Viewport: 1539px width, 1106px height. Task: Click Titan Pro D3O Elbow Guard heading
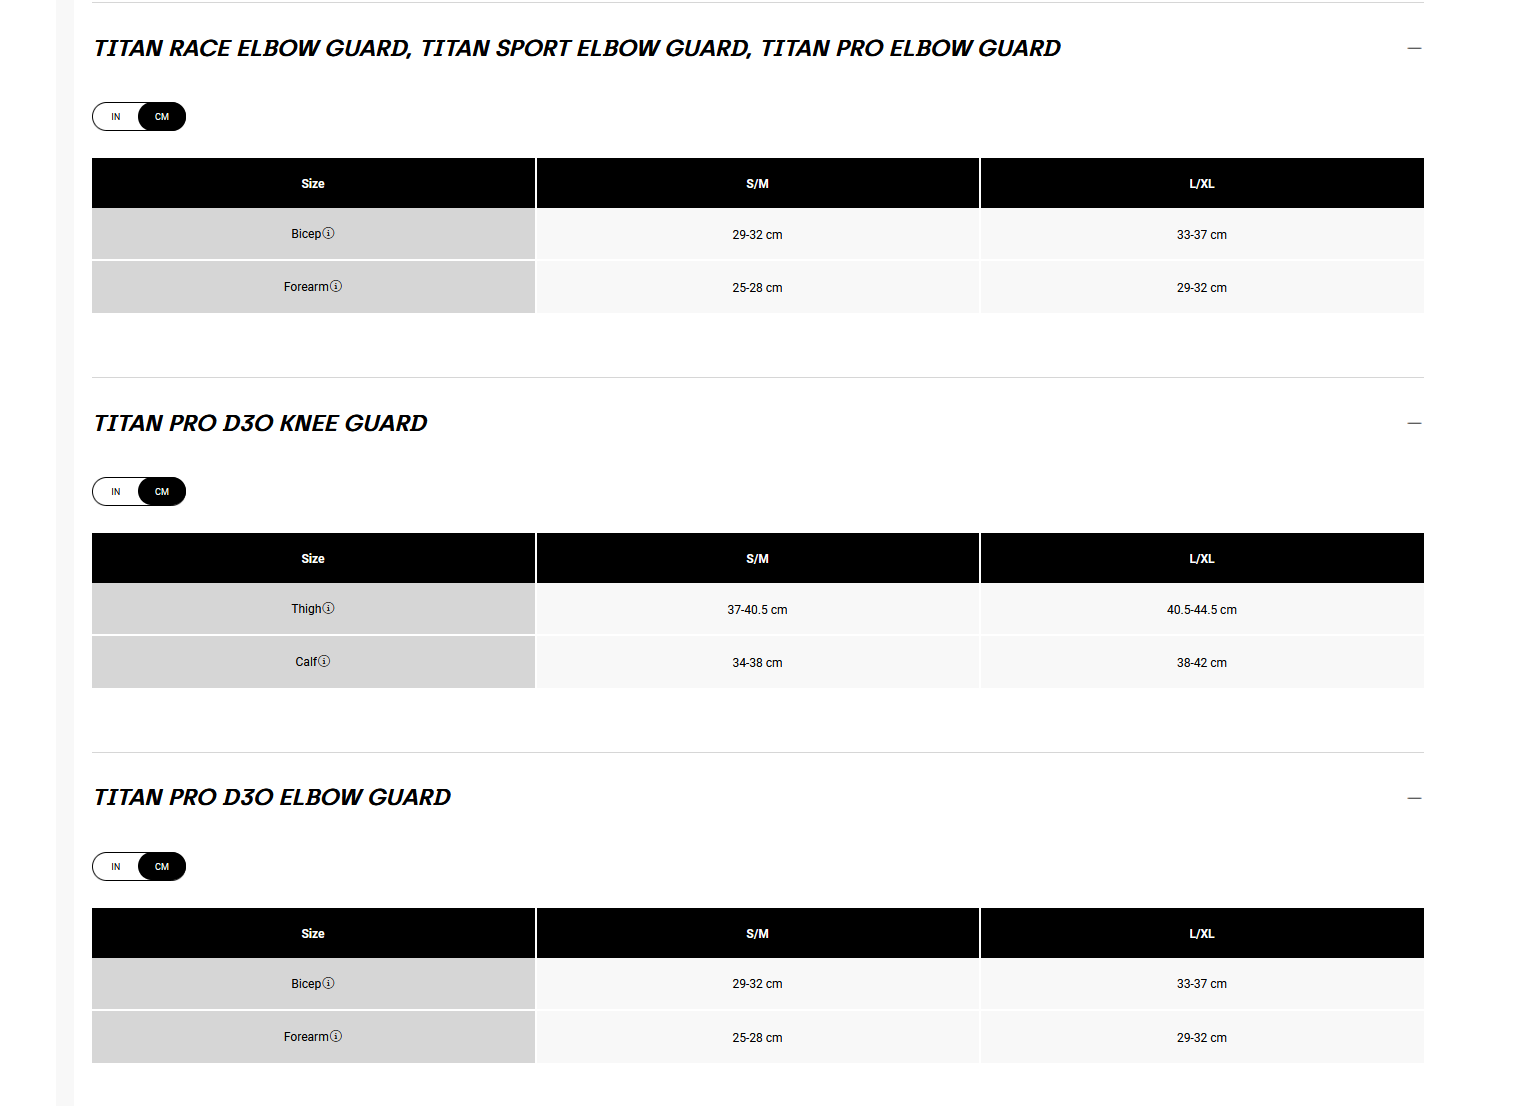(x=273, y=797)
